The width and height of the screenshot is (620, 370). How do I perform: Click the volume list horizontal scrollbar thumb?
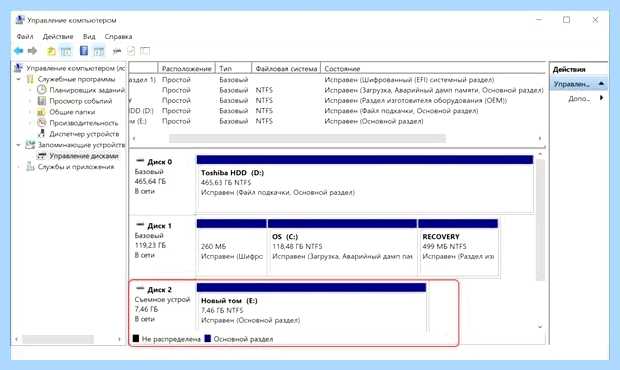pos(307,138)
